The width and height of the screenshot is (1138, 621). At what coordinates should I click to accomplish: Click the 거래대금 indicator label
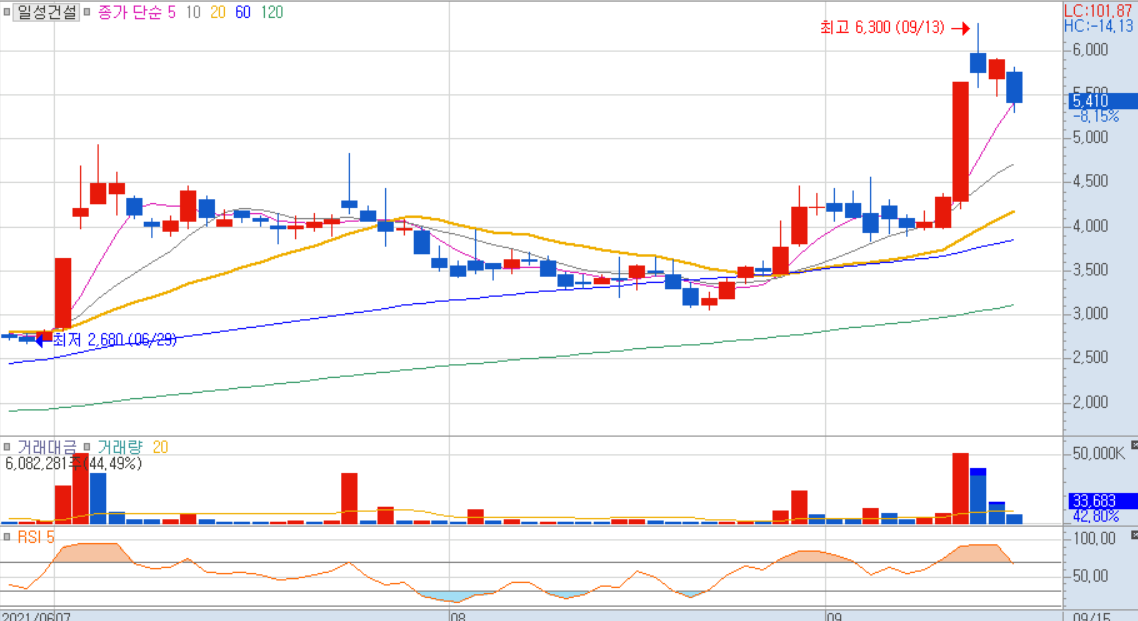click(46, 448)
